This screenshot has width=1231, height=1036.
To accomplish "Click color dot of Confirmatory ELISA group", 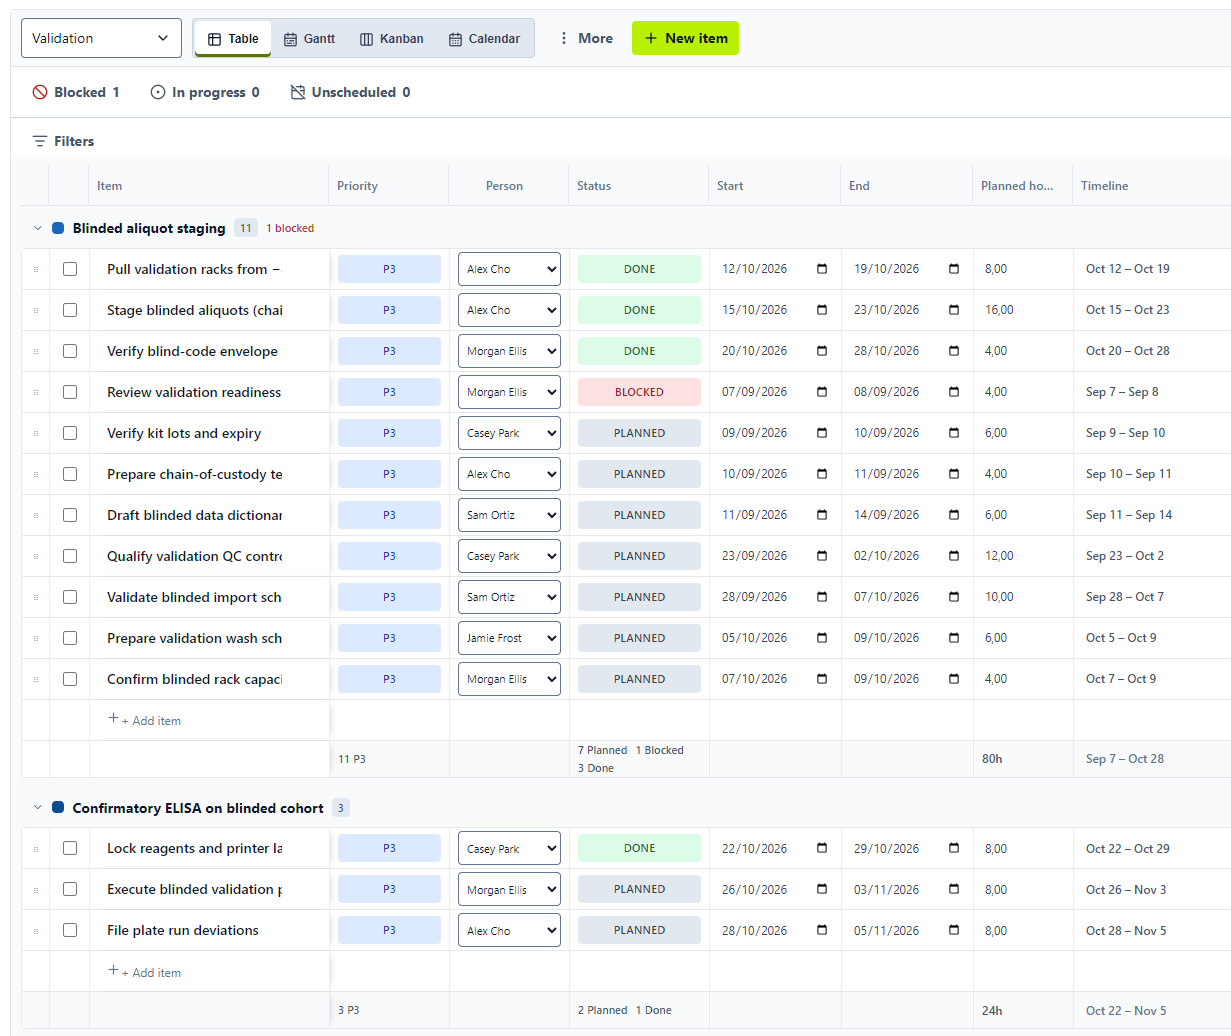I will [x=58, y=808].
